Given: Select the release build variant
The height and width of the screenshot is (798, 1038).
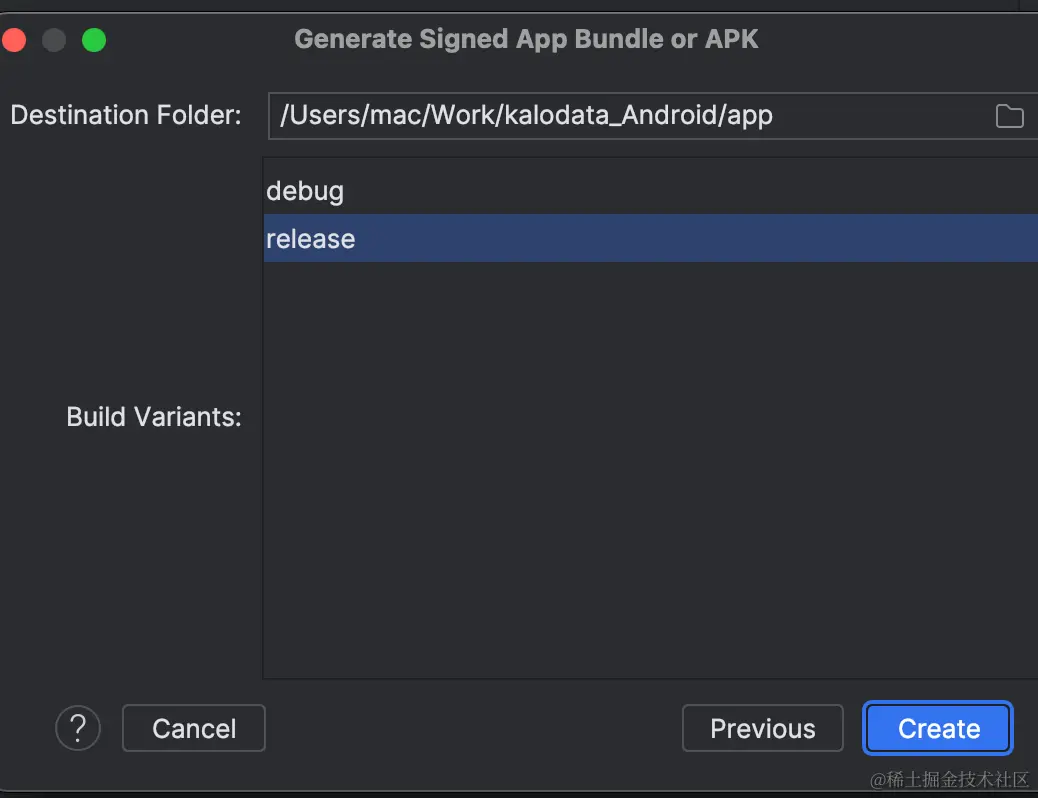Looking at the screenshot, I should (650, 238).
